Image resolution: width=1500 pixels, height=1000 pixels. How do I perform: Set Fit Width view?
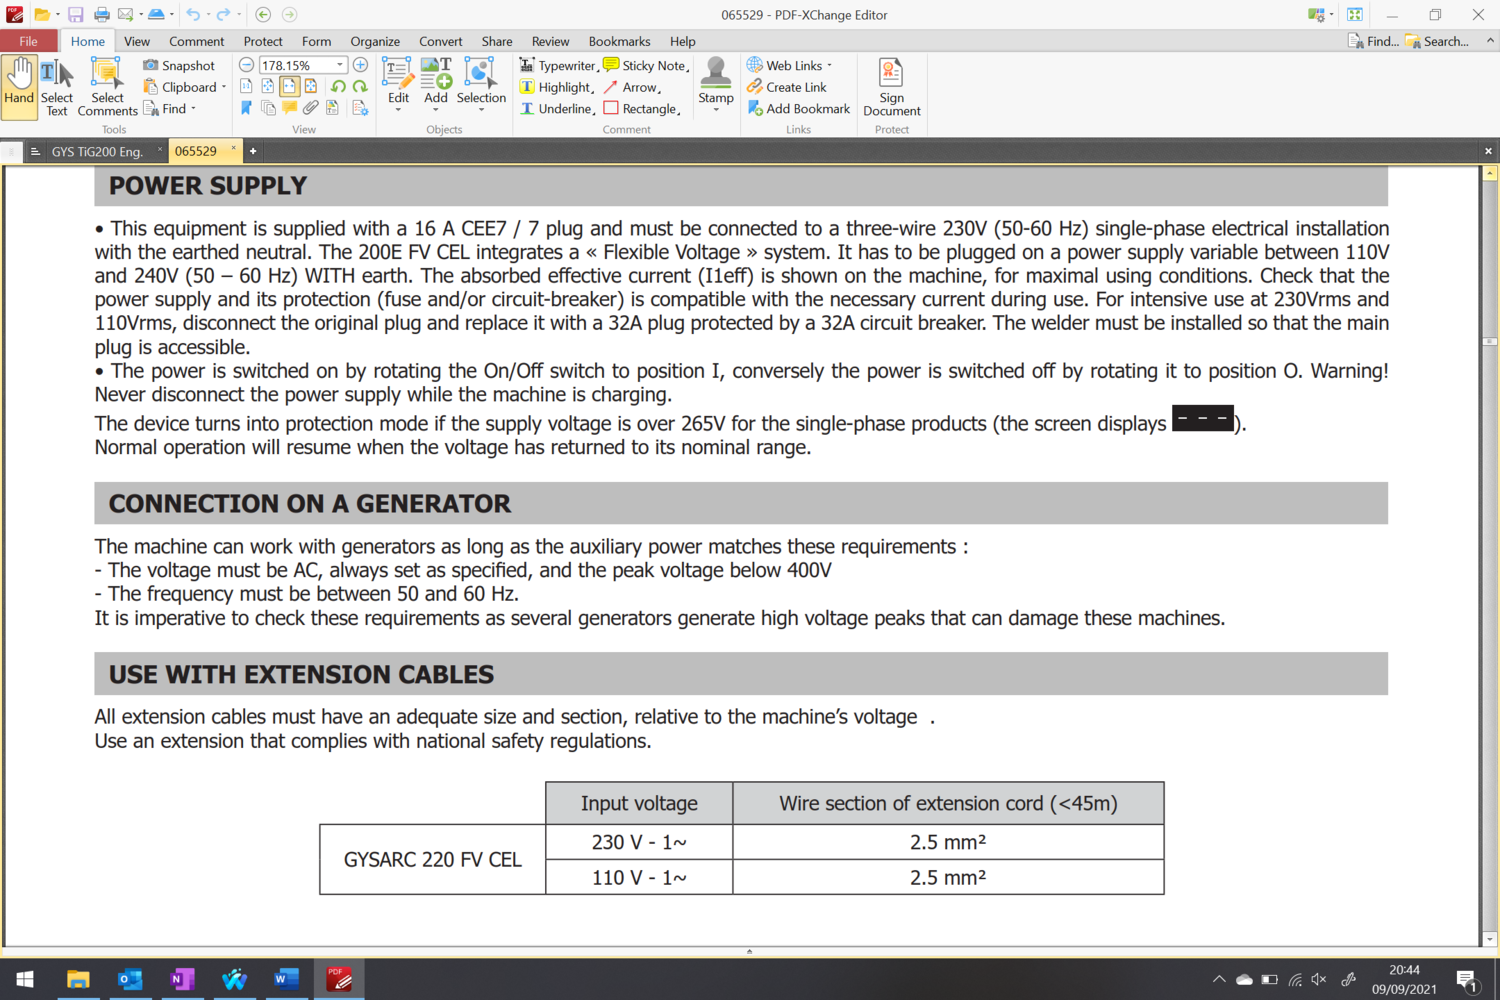point(289,86)
